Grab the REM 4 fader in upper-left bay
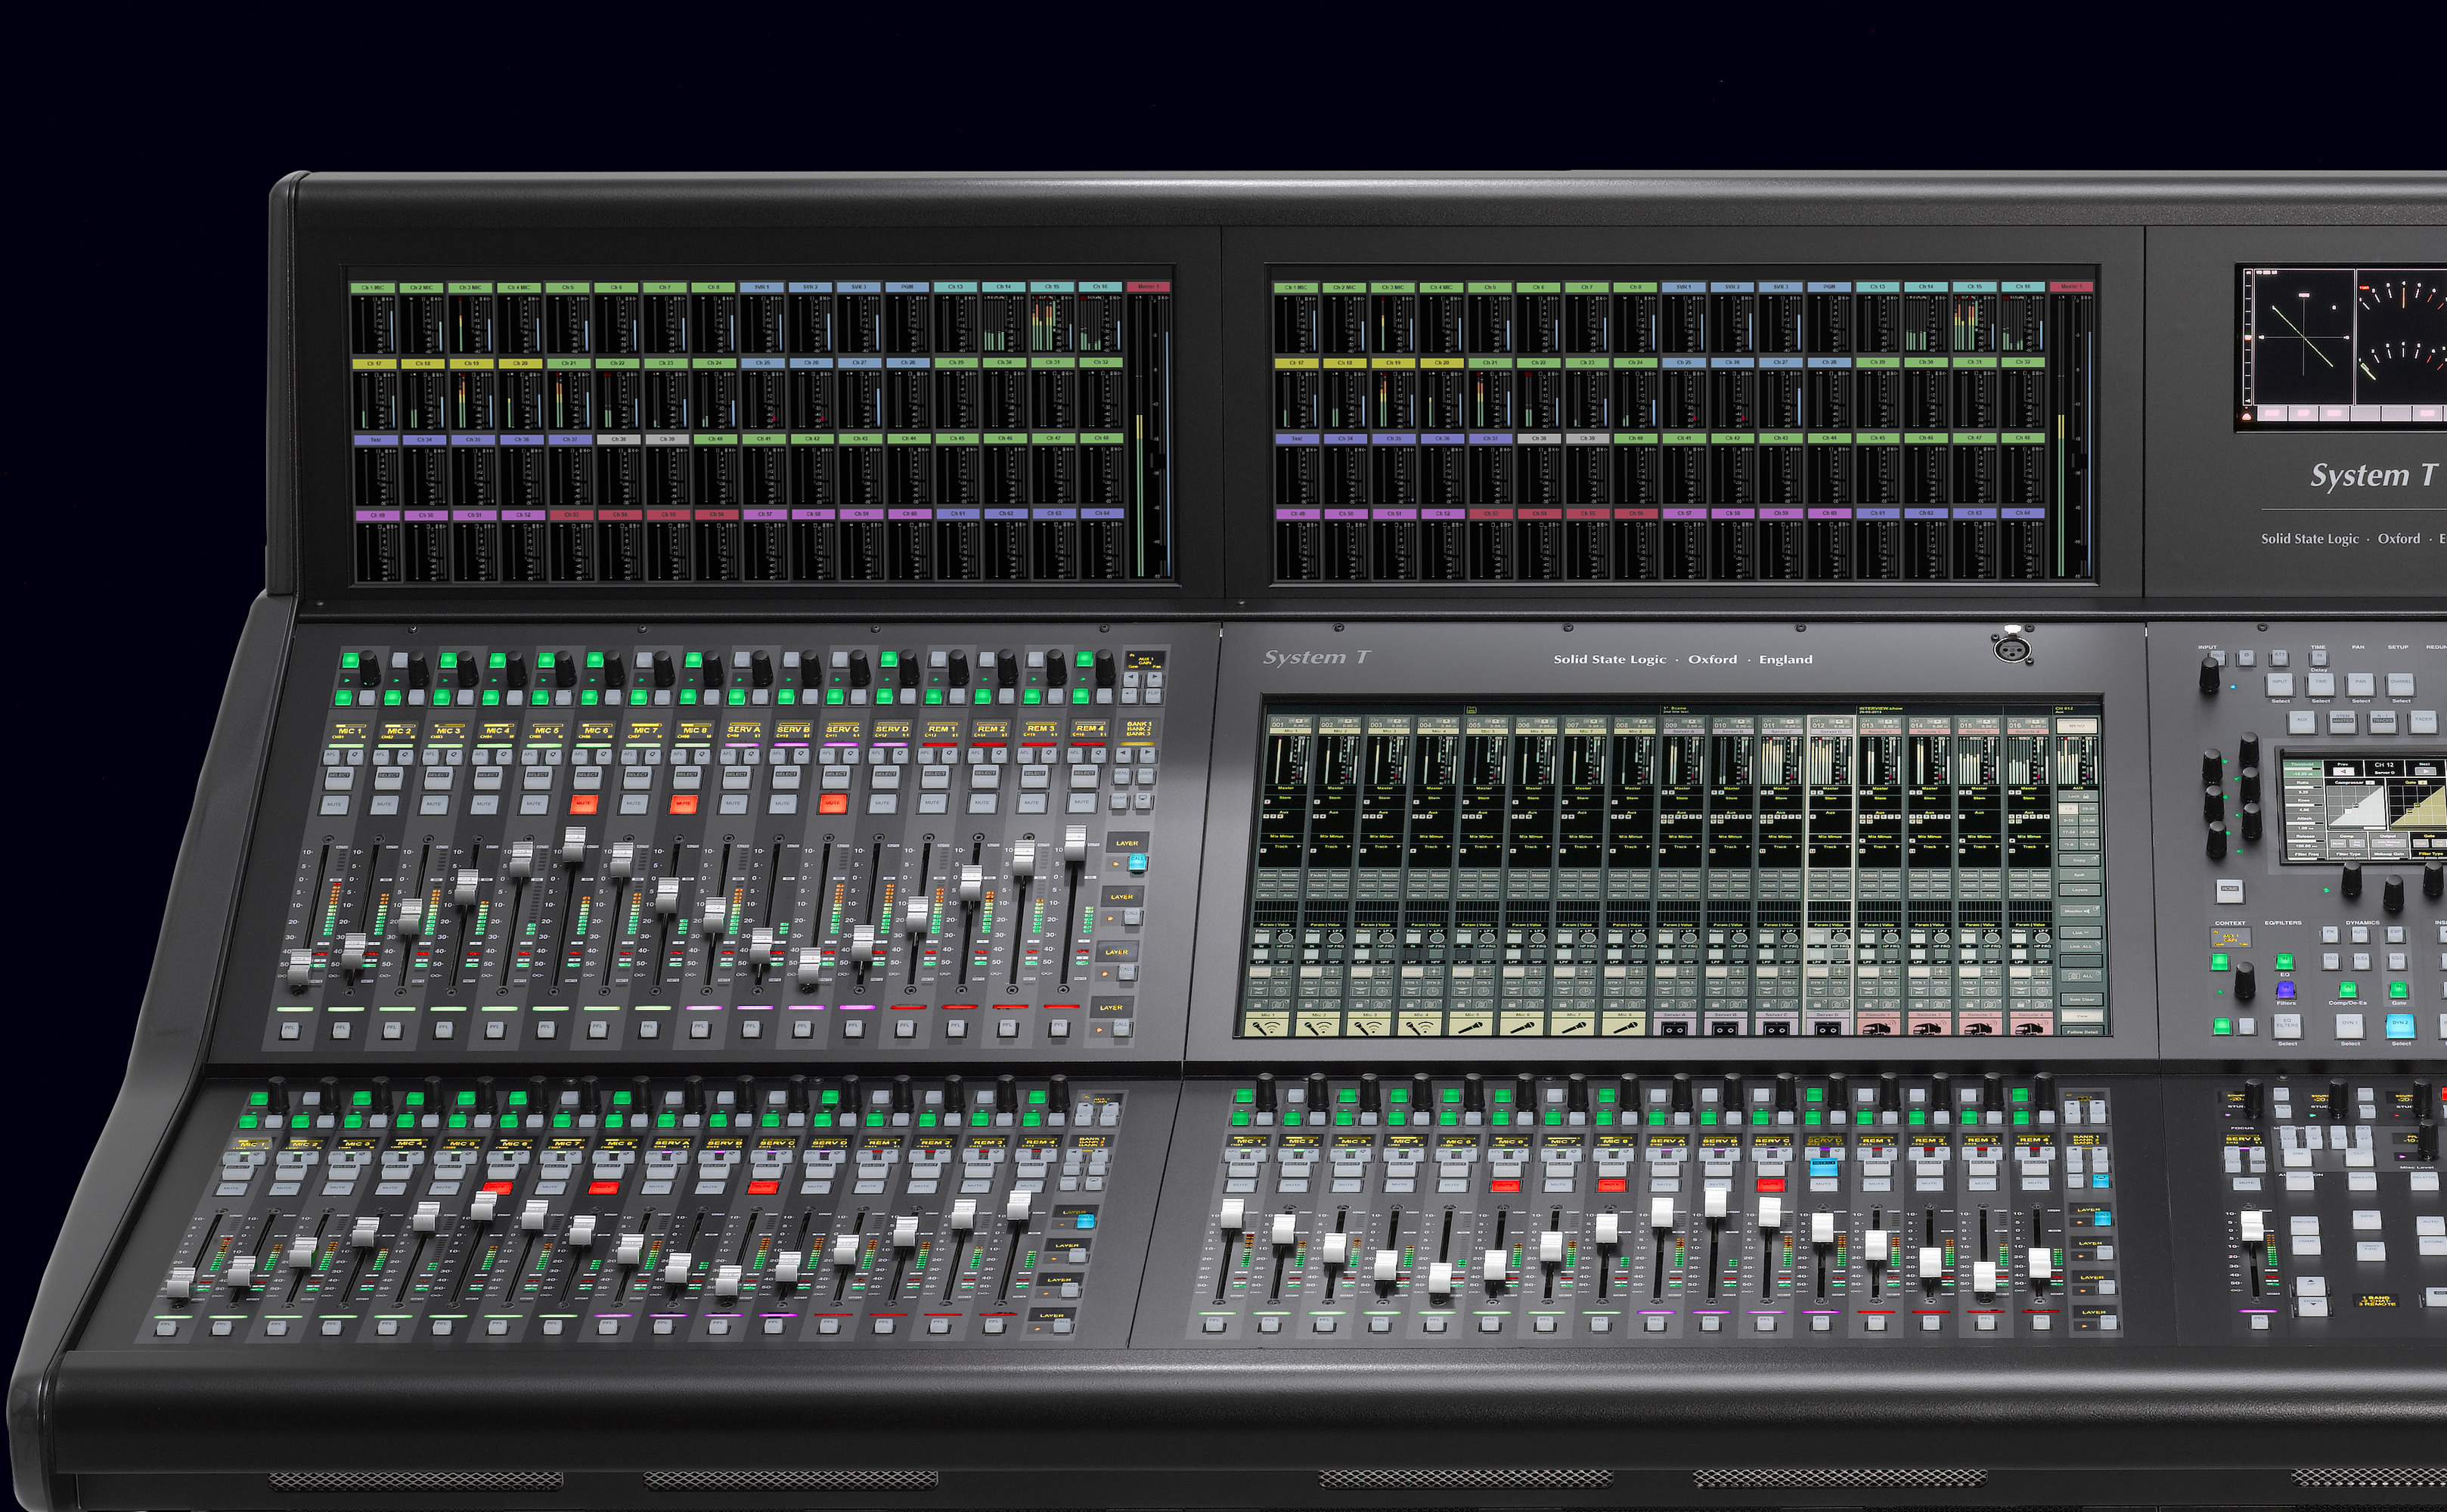2447x1512 pixels. click(1075, 843)
